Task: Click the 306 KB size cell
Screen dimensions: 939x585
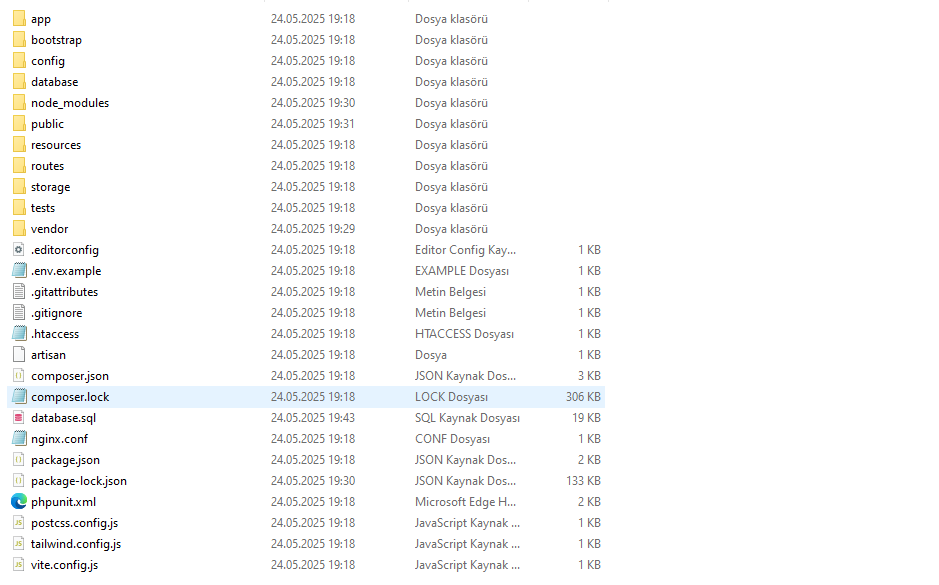Action: (x=583, y=397)
